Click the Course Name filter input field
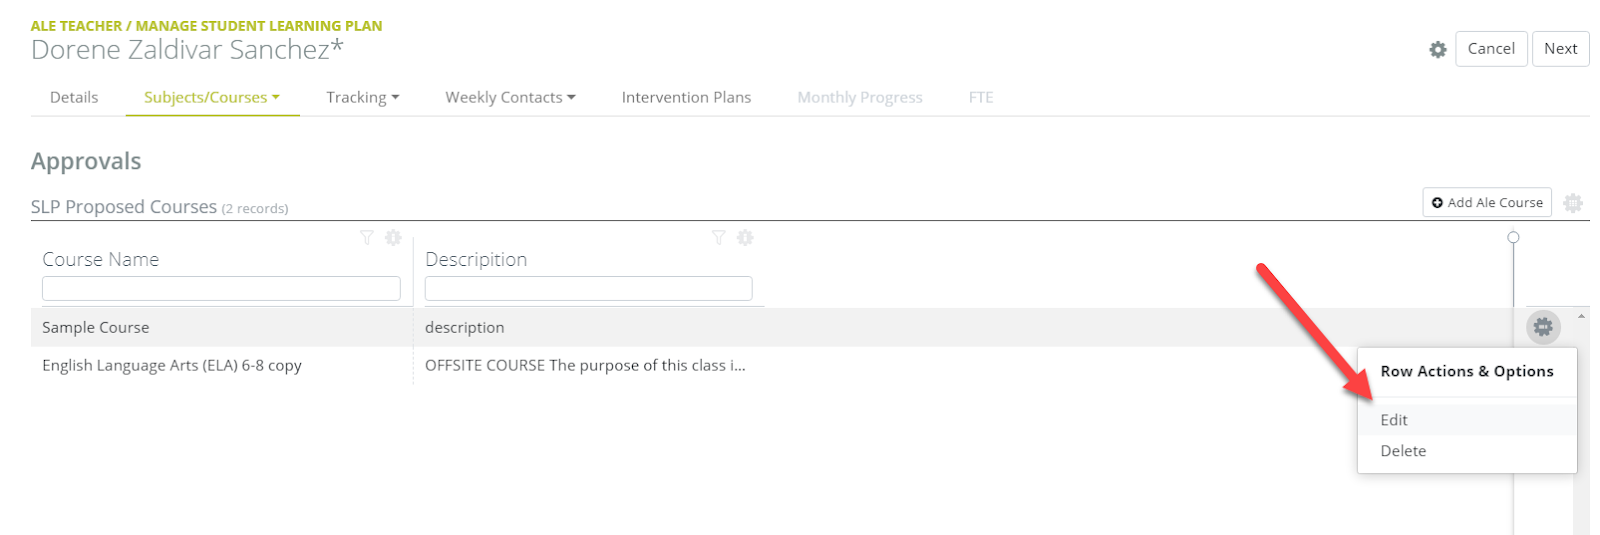Image resolution: width=1600 pixels, height=535 pixels. (221, 289)
